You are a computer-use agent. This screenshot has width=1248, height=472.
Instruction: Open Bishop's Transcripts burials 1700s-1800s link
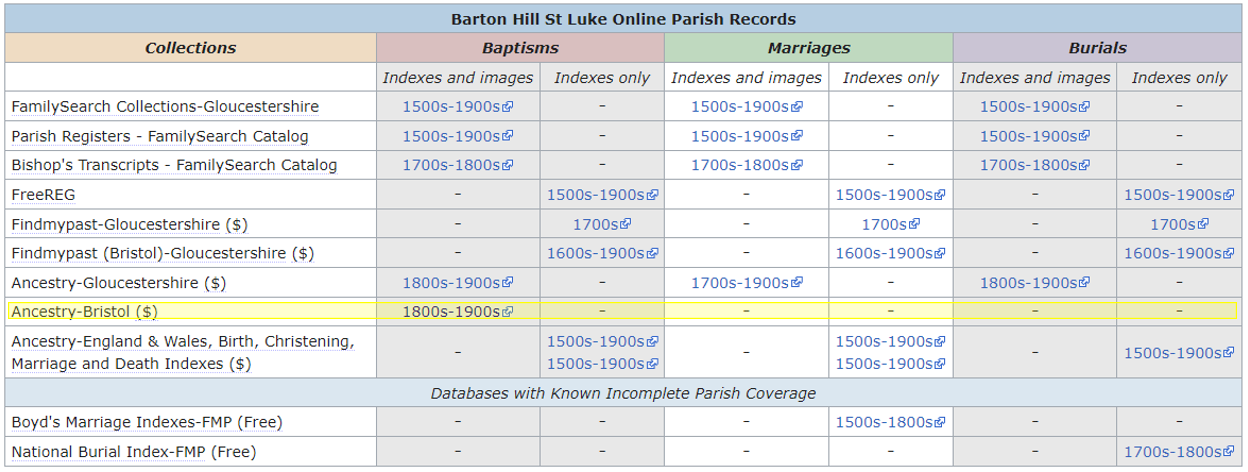1035,165
